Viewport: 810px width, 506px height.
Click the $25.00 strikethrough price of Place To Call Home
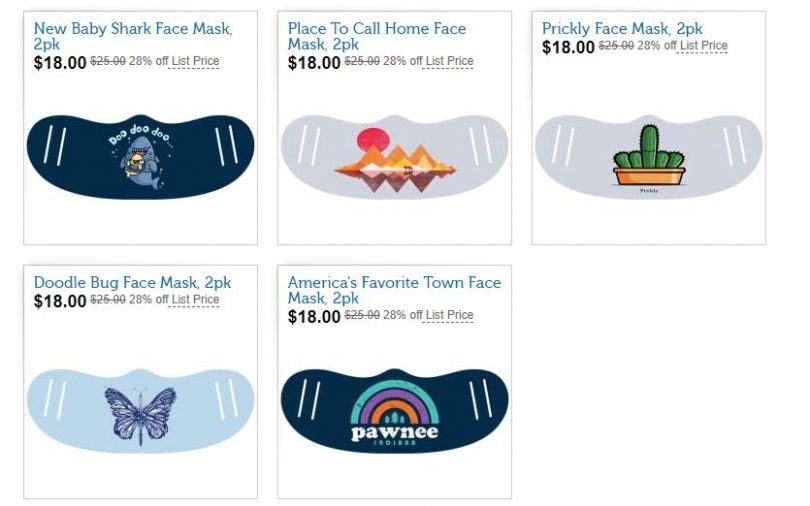tap(362, 62)
